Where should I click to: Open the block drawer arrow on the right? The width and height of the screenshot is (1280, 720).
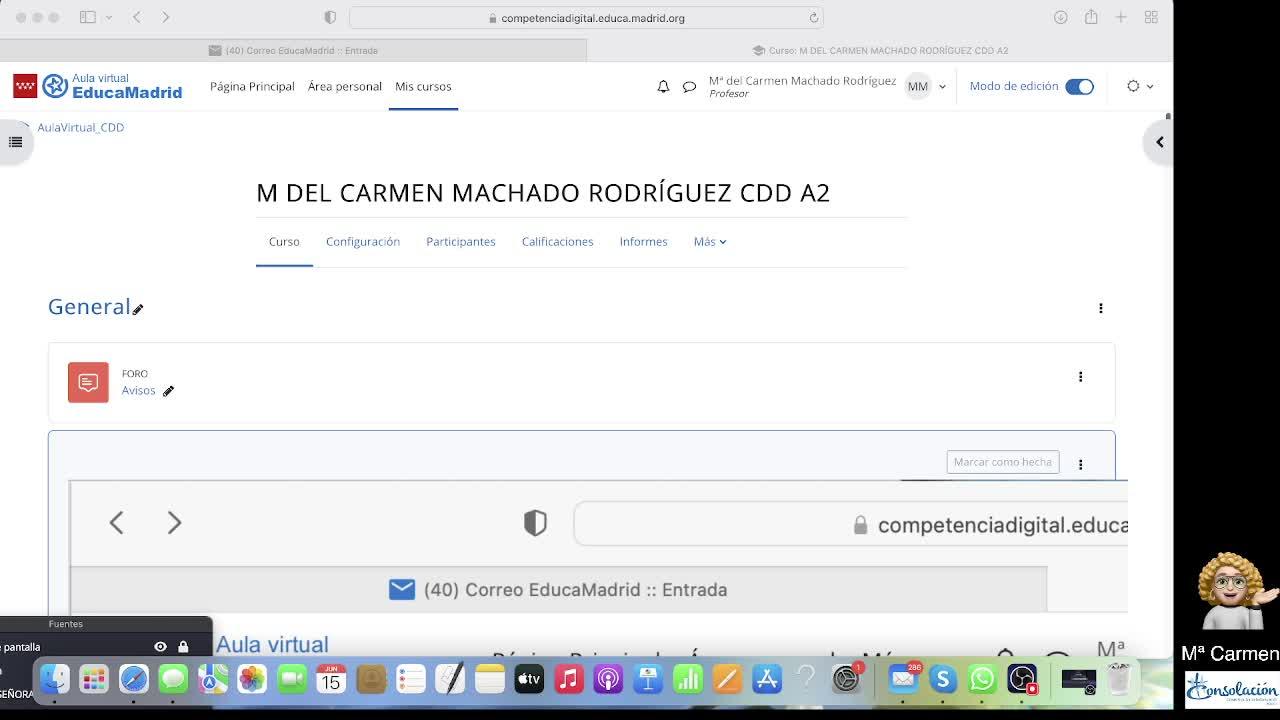(x=1159, y=142)
